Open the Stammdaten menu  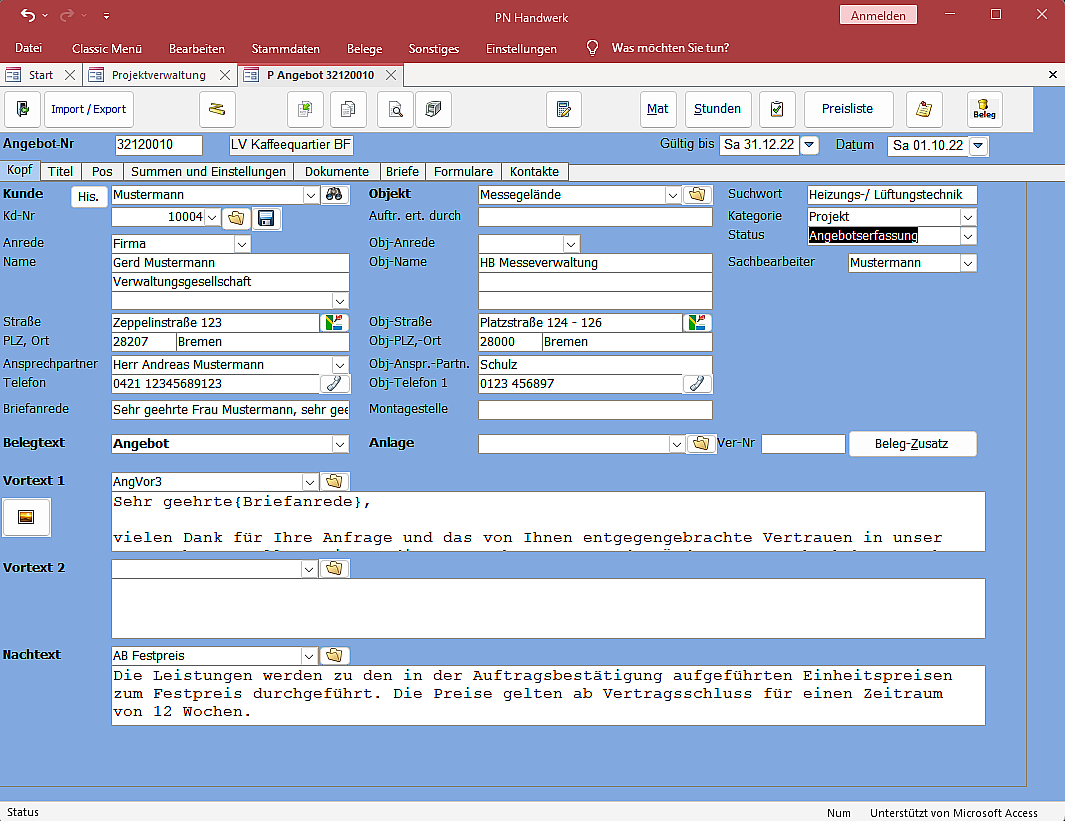tap(286, 48)
